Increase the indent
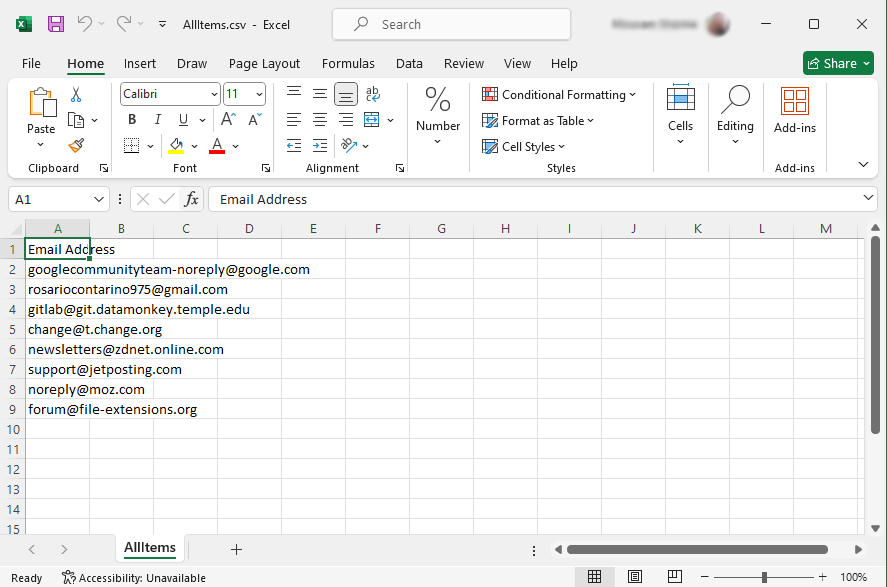Viewport: 887px width, 587px height. pos(320,146)
